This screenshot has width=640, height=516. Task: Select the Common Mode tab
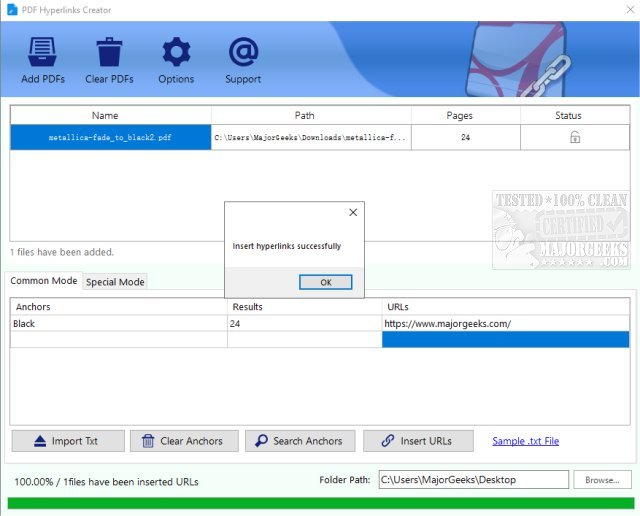coord(44,281)
